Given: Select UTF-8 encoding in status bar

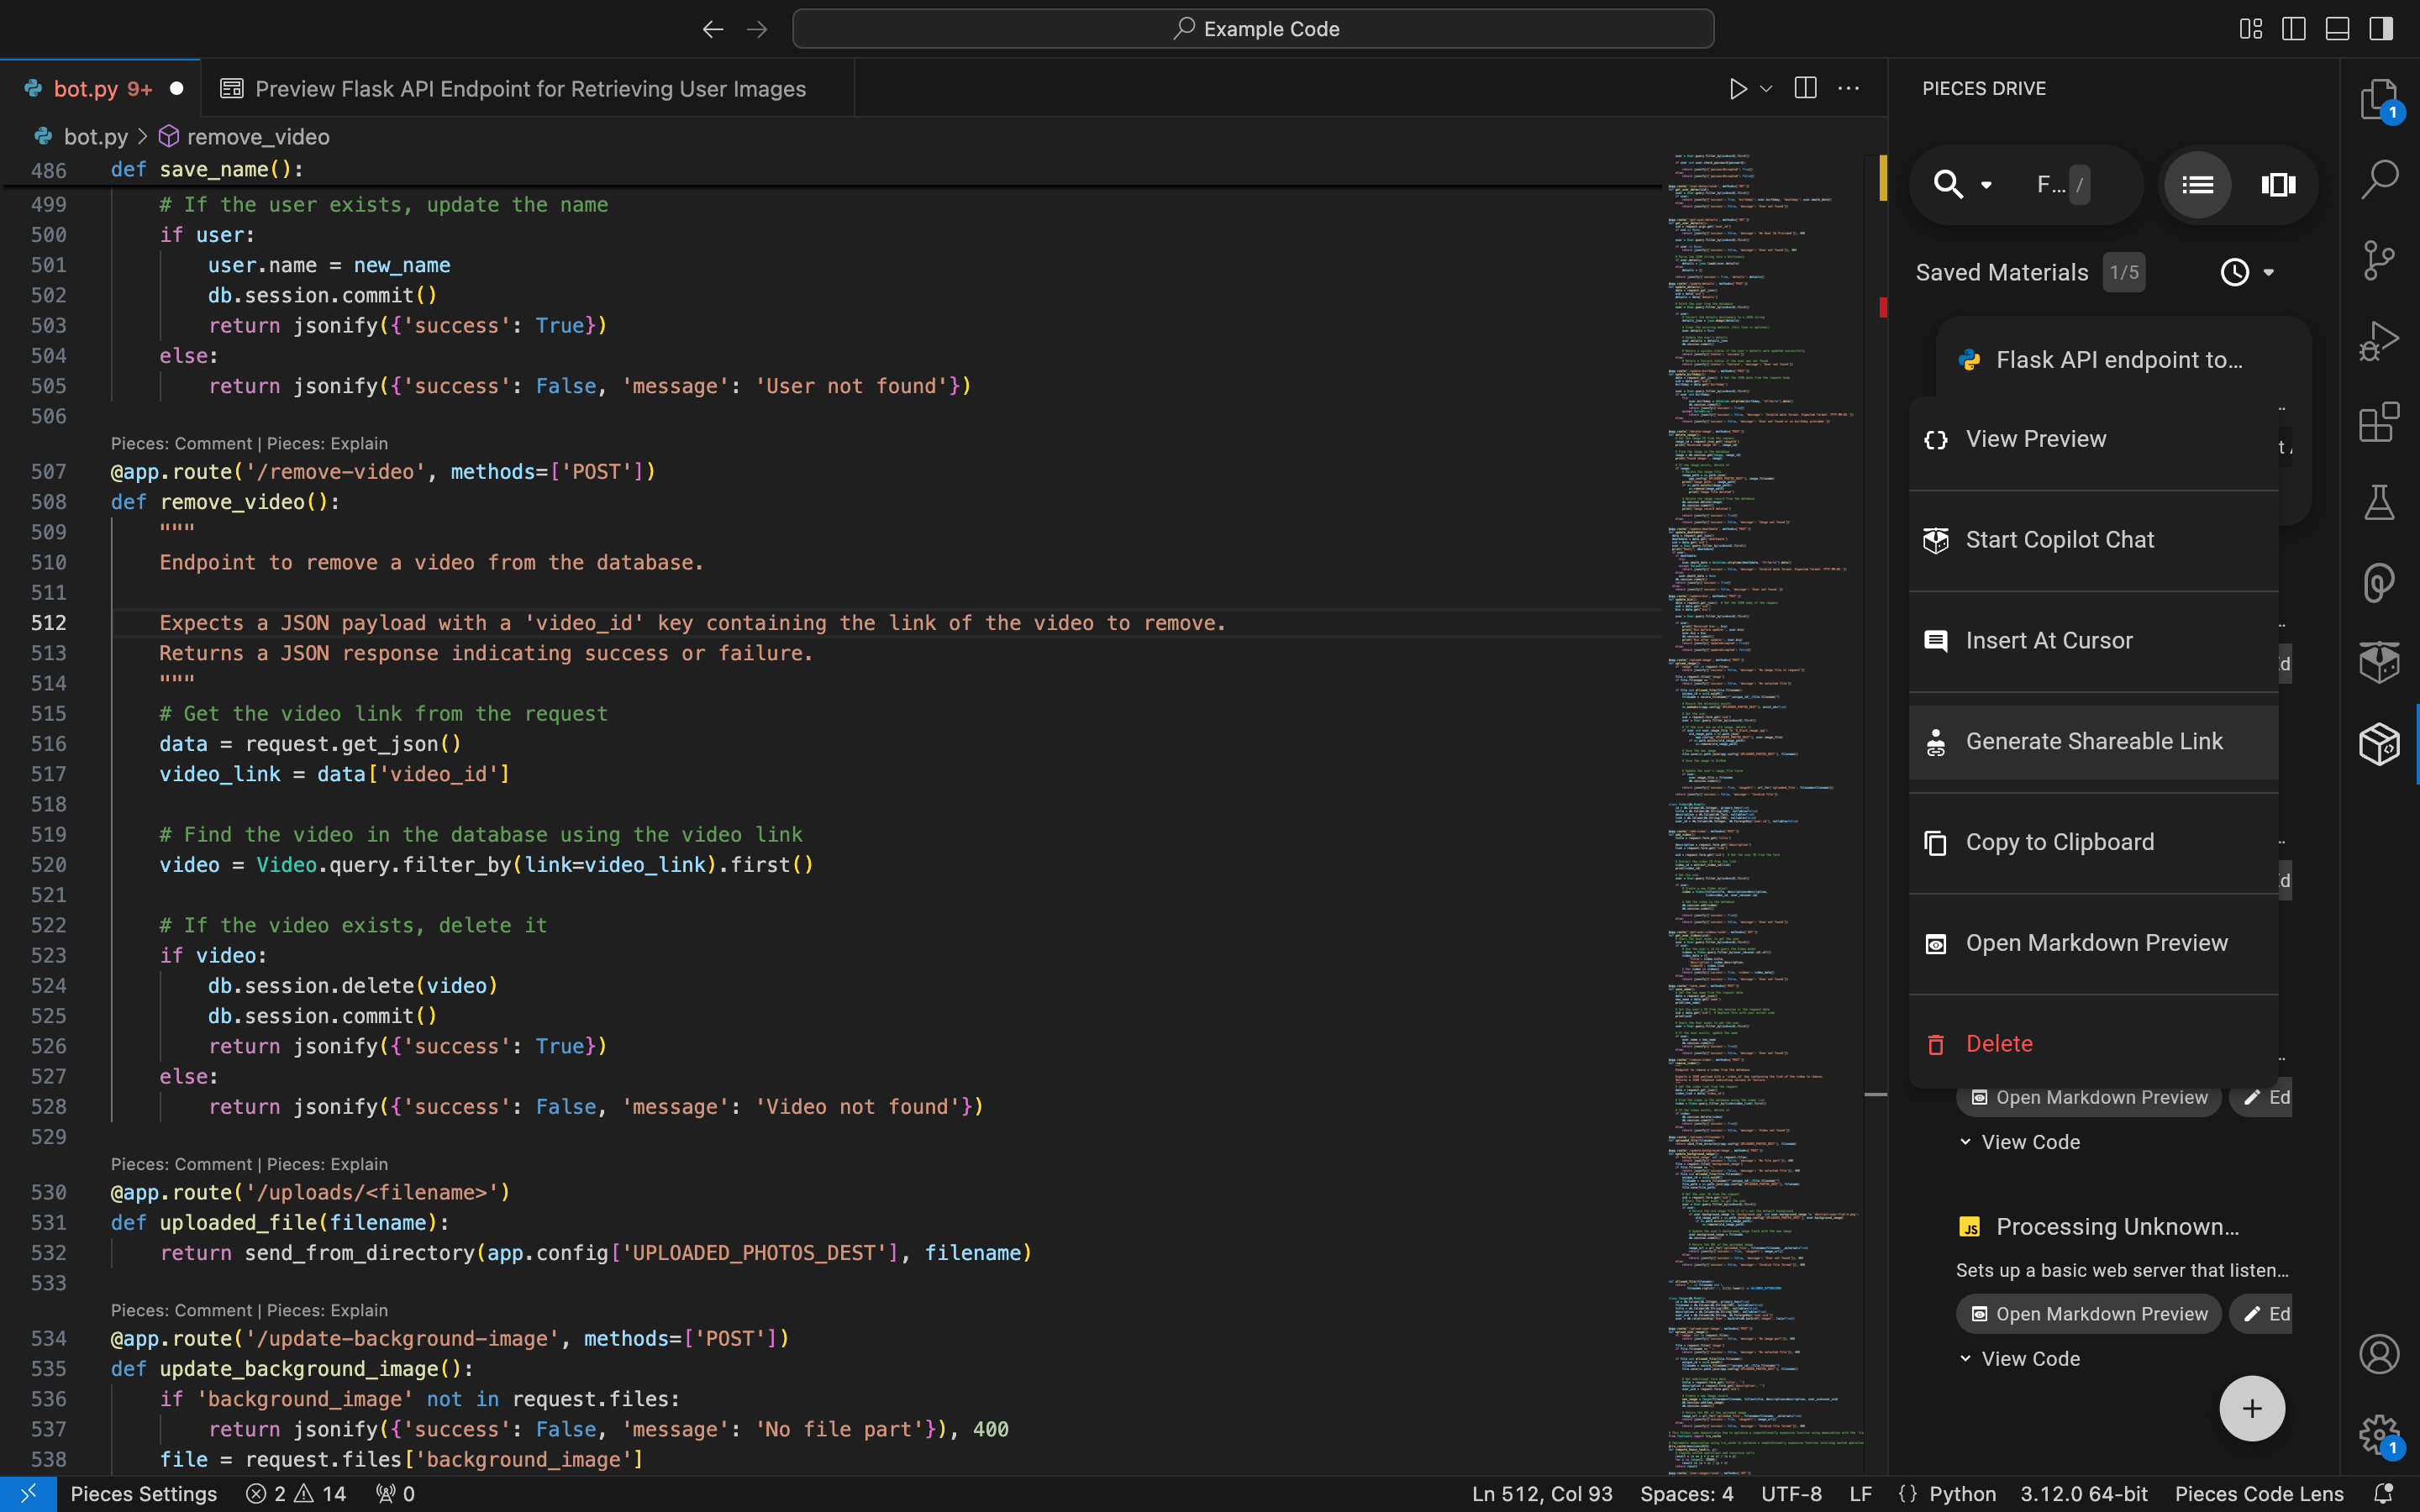Looking at the screenshot, I should pyautogui.click(x=1791, y=1493).
